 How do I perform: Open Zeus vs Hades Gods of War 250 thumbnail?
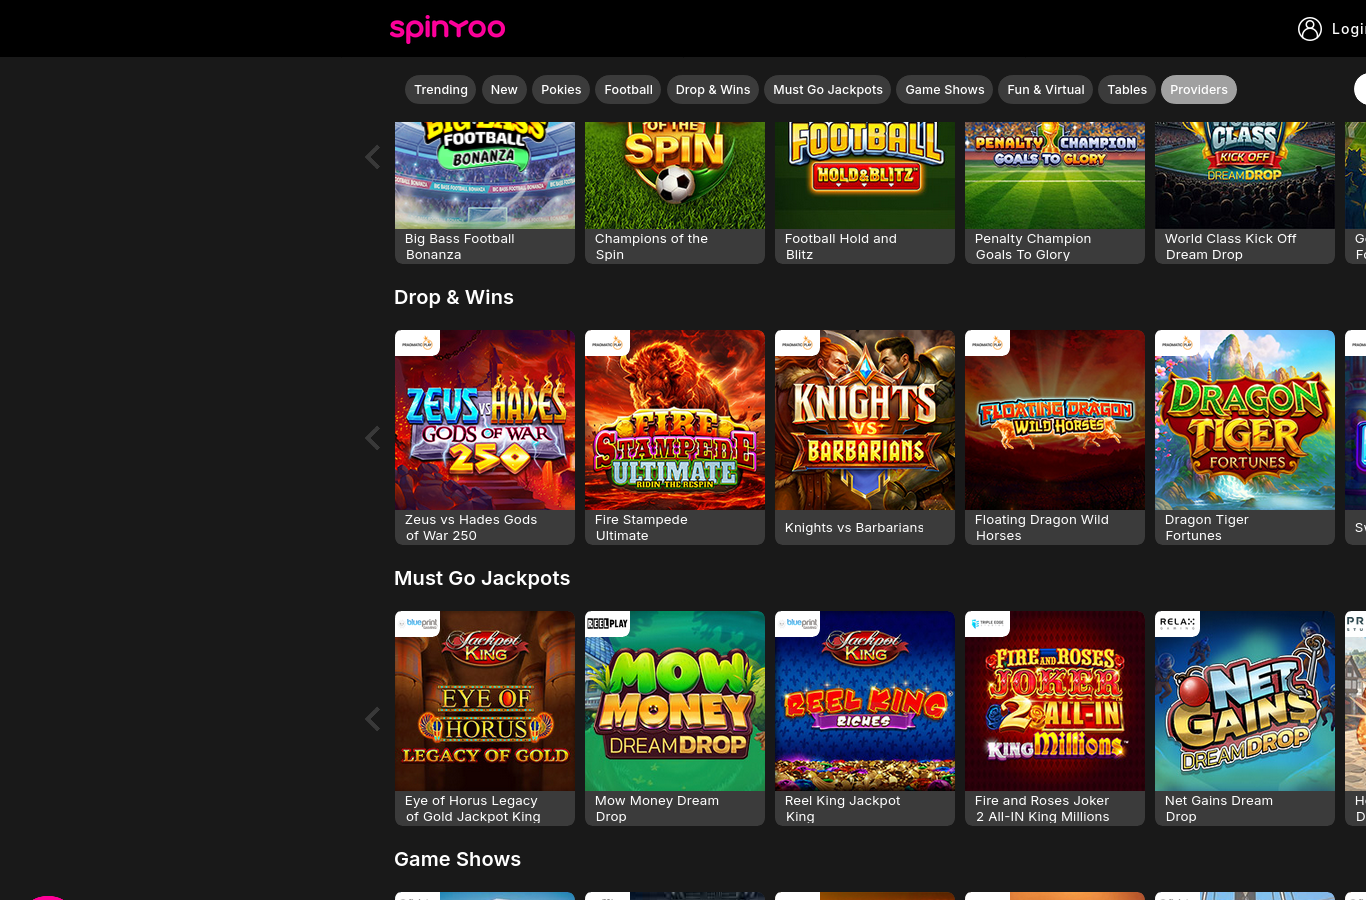tap(485, 420)
